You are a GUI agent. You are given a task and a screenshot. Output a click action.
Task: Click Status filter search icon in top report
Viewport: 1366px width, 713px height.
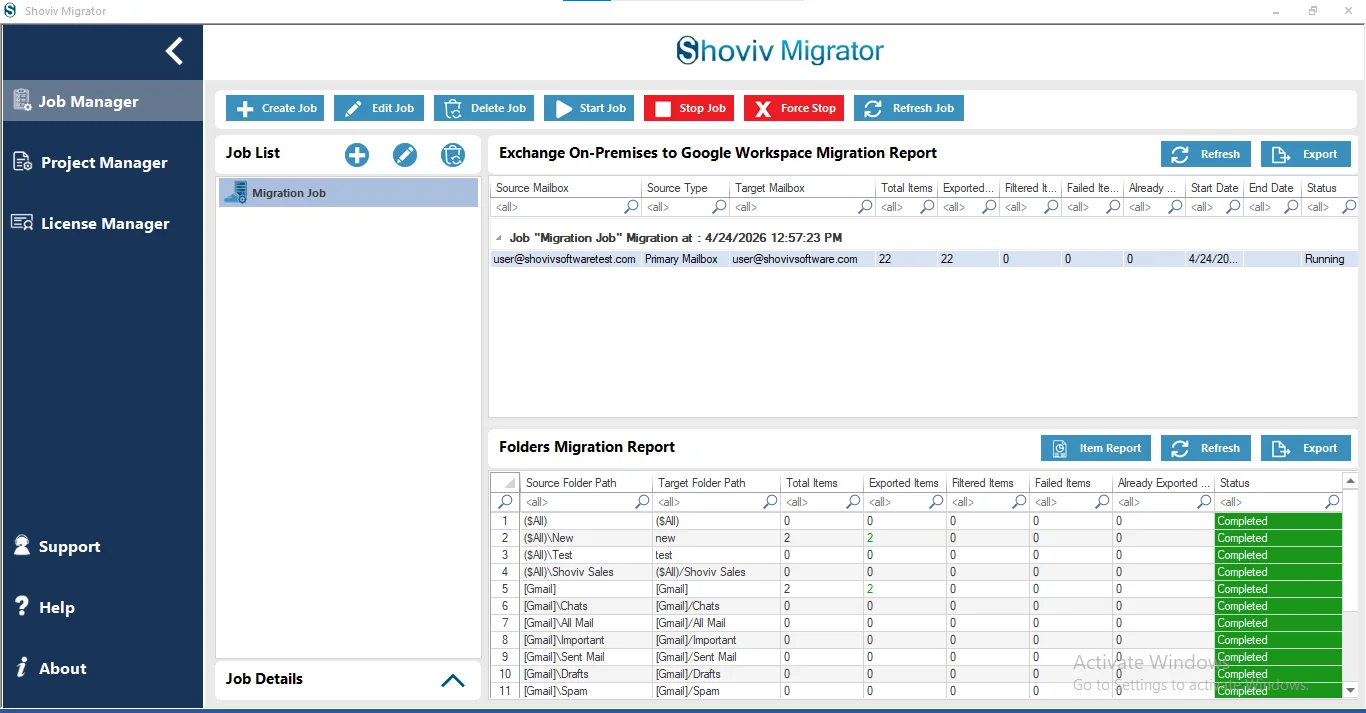pyautogui.click(x=1349, y=207)
